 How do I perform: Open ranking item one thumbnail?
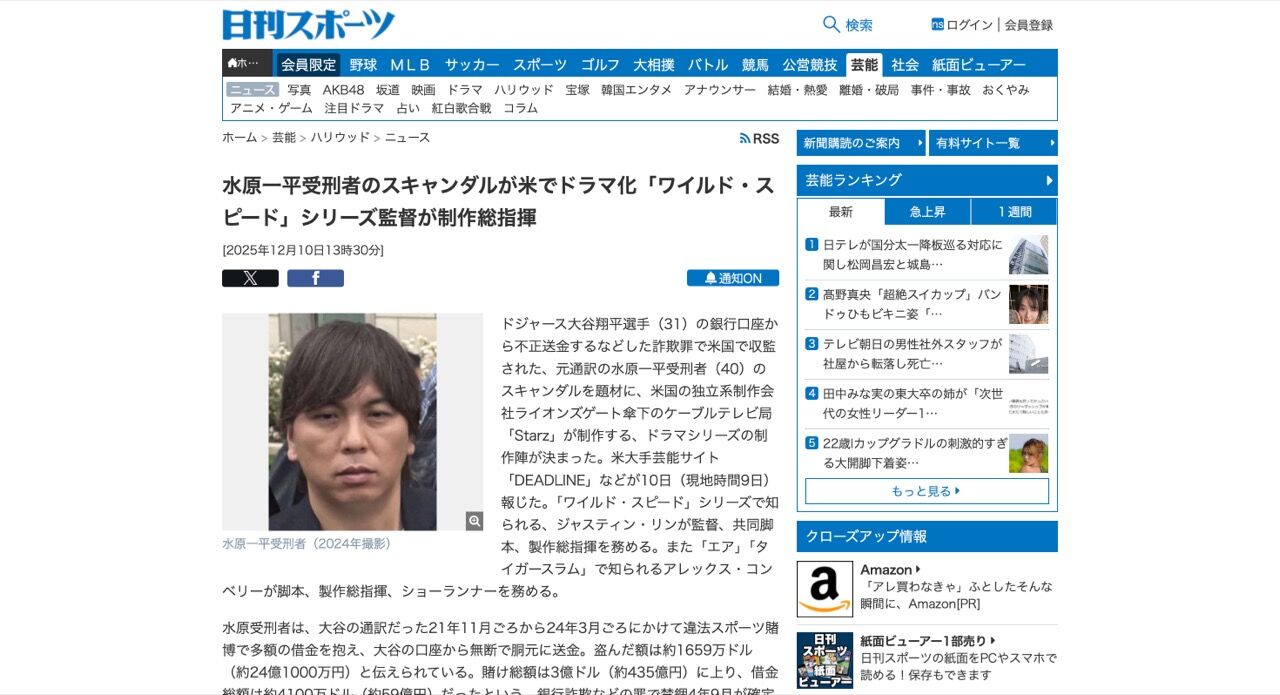1029,255
